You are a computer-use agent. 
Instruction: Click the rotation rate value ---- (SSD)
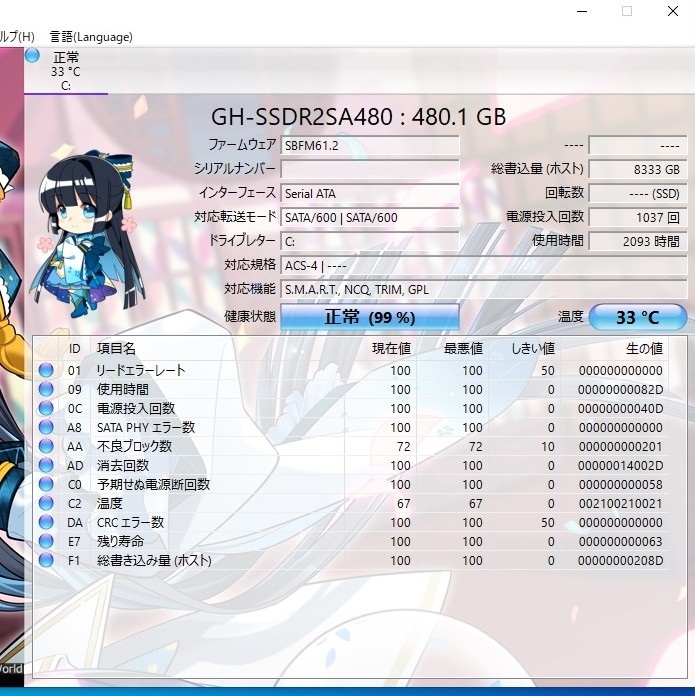638,194
